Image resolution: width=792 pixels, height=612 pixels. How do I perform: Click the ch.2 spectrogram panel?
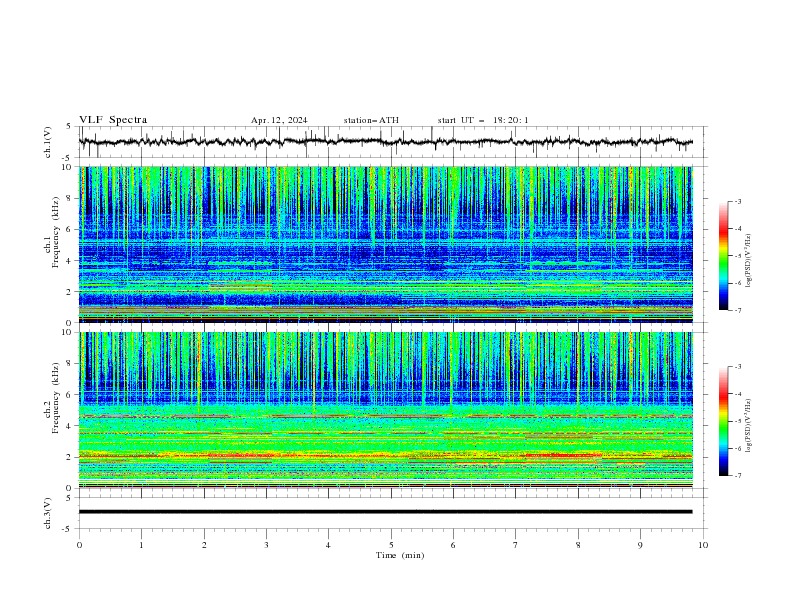pyautogui.click(x=386, y=410)
